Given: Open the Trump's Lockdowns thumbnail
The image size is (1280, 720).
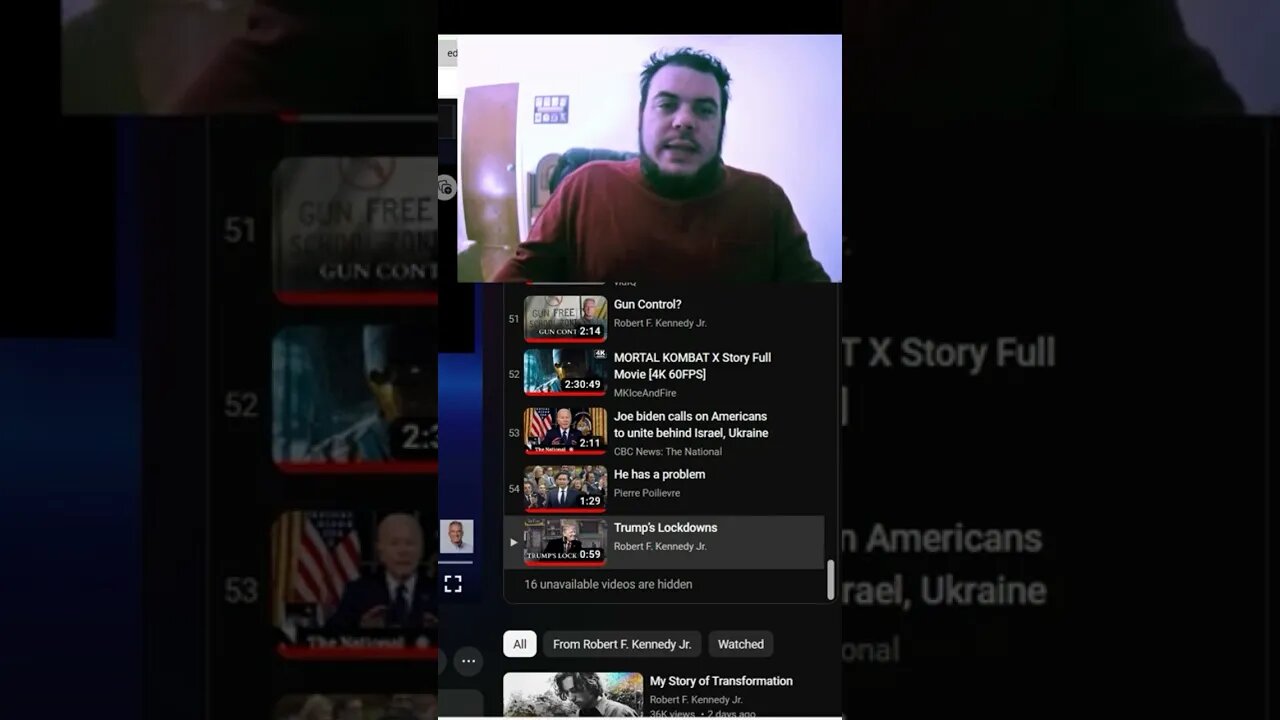Looking at the screenshot, I should (x=565, y=542).
